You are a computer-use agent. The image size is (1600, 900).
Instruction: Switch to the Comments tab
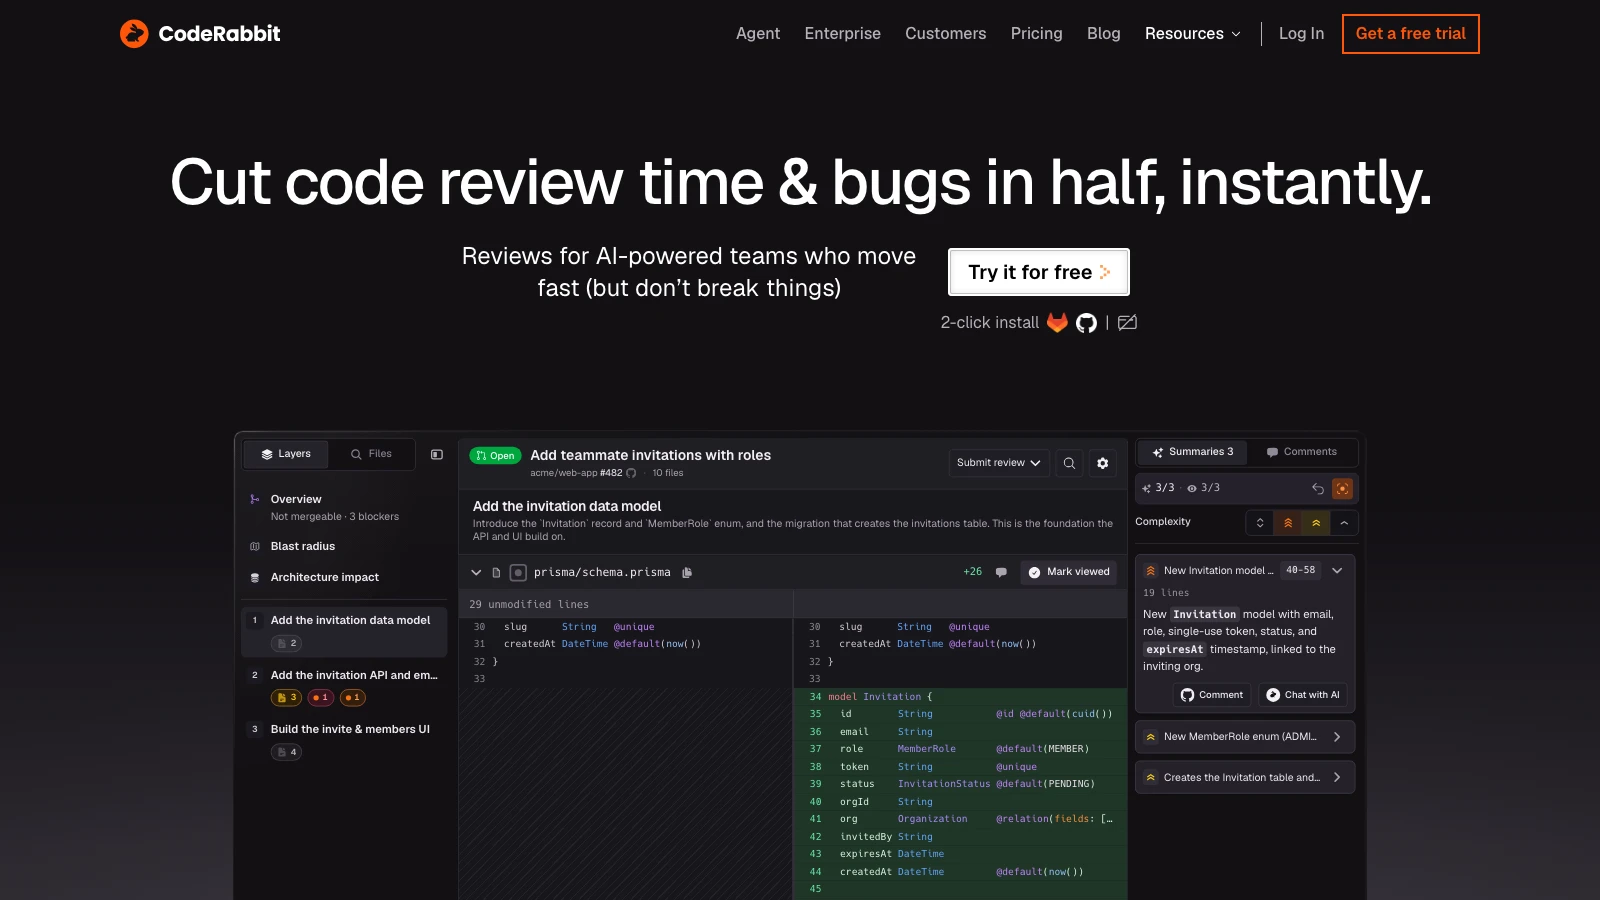[x=1301, y=452]
